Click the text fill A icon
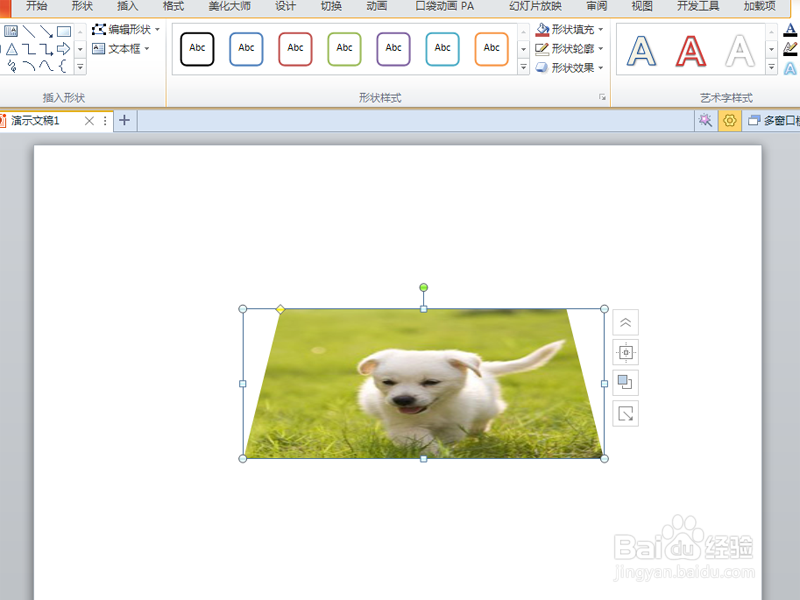Screen dimensions: 800x600 coord(790,30)
